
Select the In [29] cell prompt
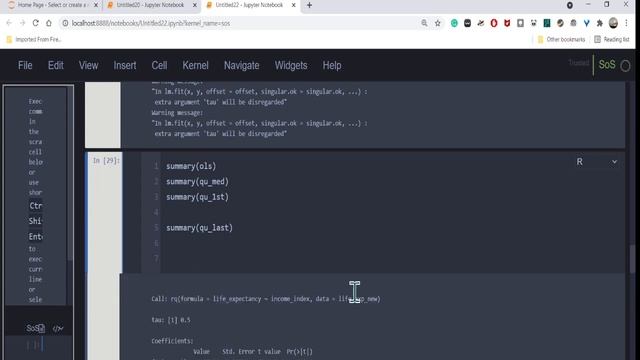106,160
